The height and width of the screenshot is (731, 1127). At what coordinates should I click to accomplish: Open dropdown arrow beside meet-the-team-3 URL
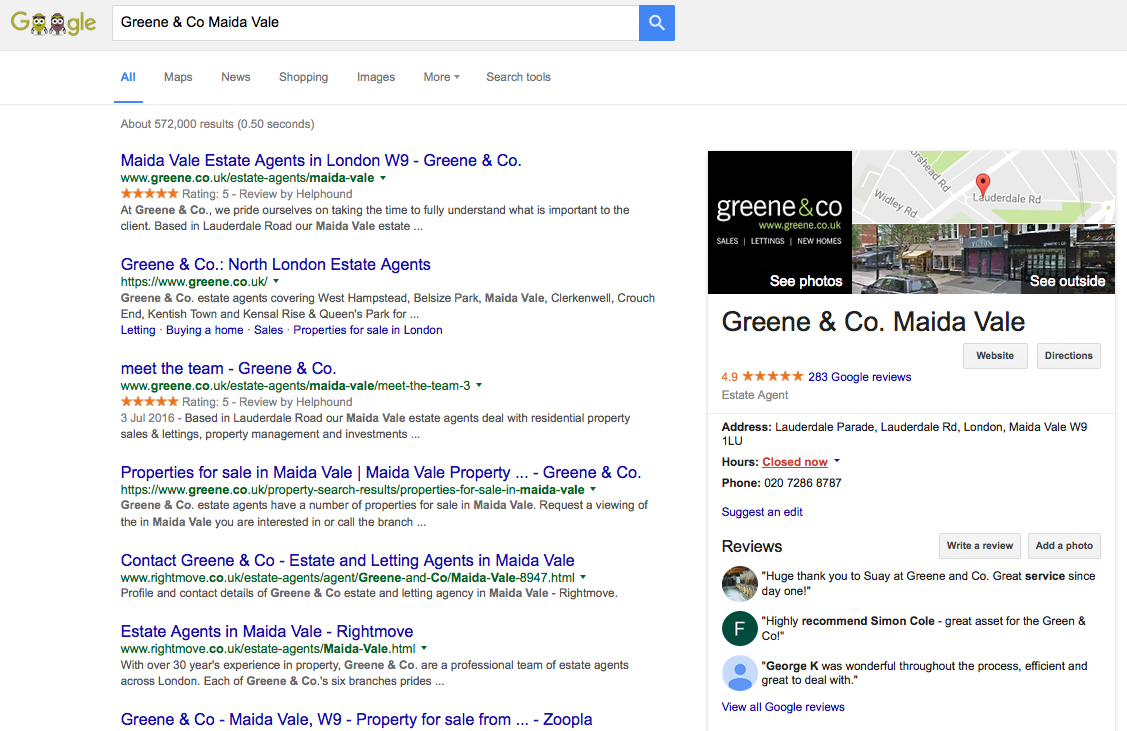point(479,385)
